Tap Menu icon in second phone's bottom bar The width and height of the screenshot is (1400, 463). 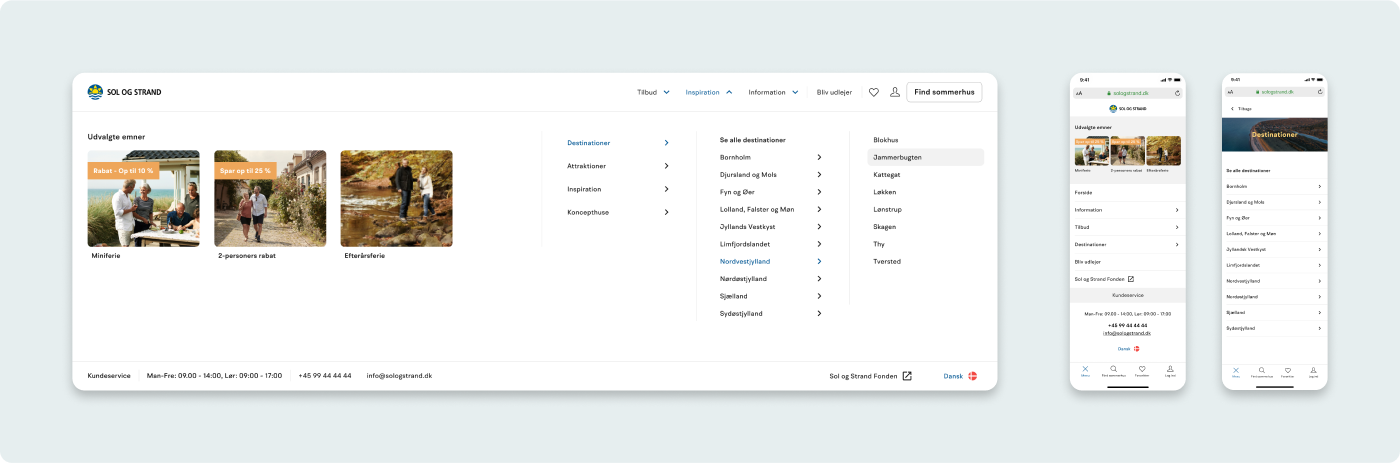pyautogui.click(x=1235, y=370)
